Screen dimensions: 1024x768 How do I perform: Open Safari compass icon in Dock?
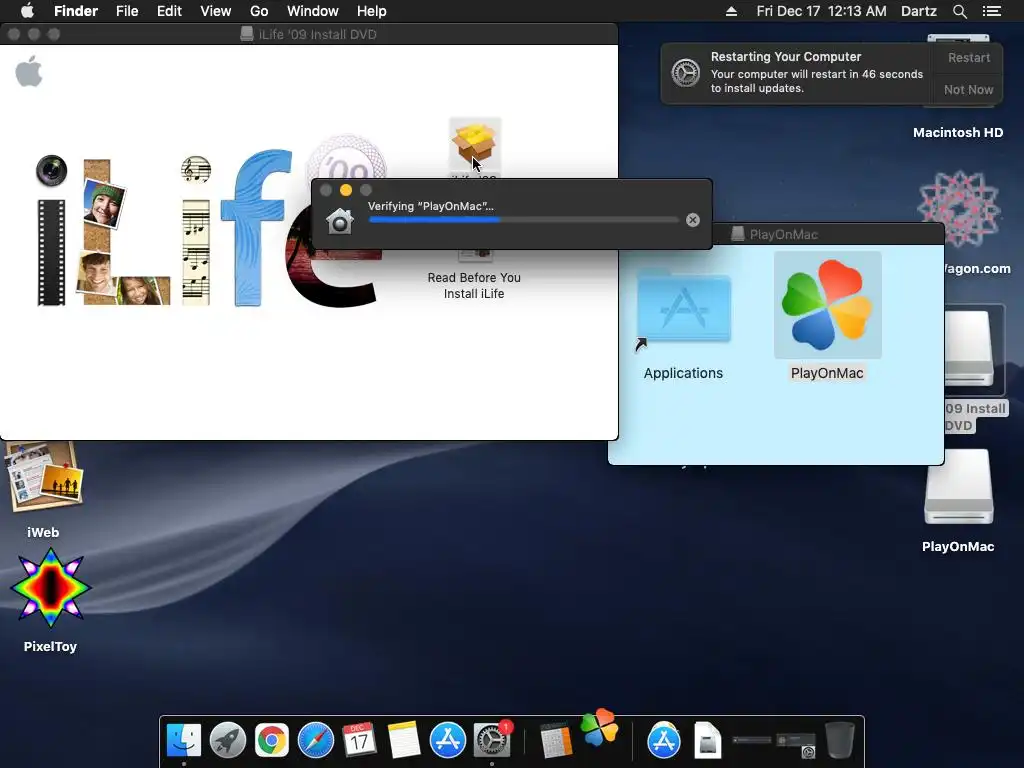coord(315,740)
